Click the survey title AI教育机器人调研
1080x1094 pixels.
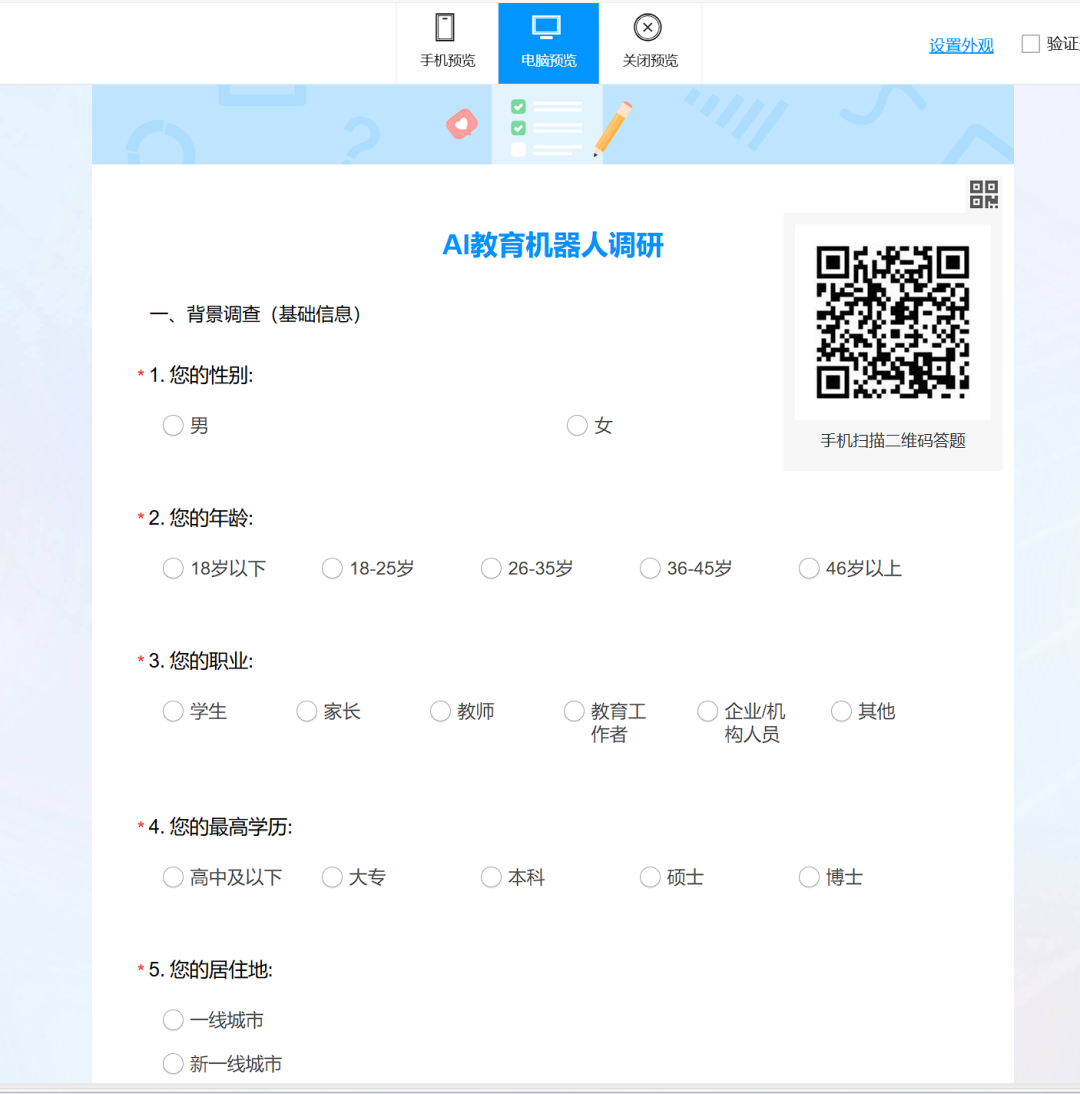(553, 245)
